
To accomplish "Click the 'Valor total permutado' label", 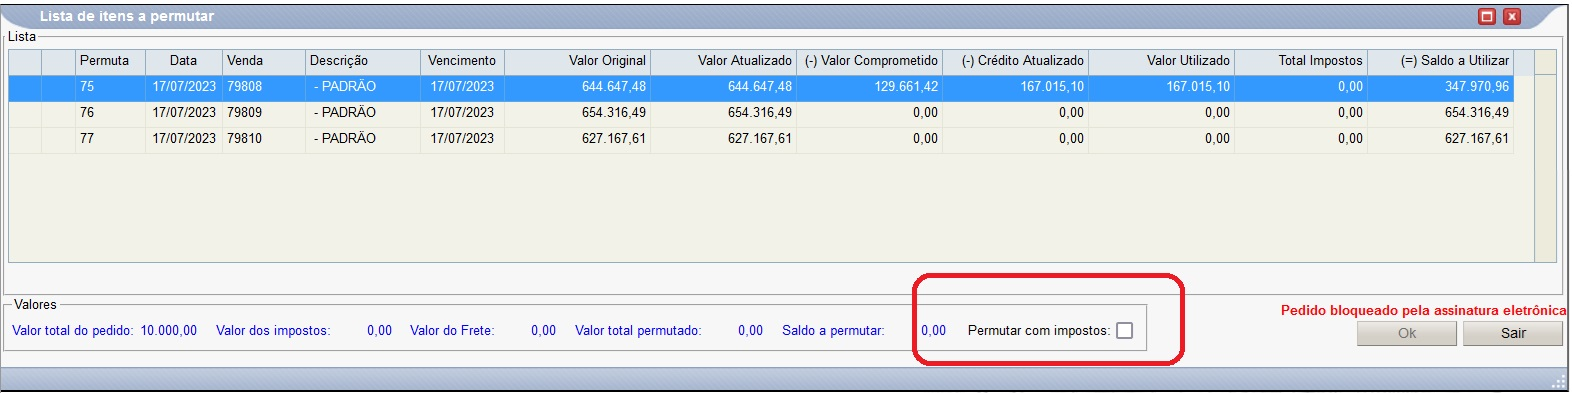I will click(x=638, y=331).
